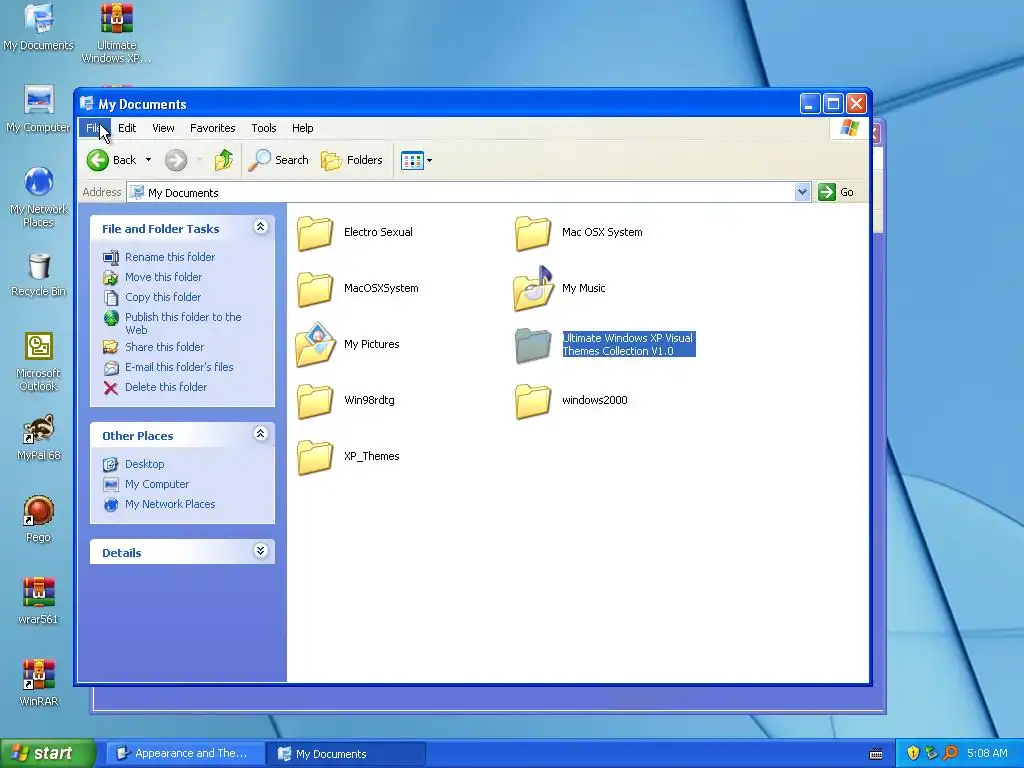Click the Start button

click(x=47, y=754)
